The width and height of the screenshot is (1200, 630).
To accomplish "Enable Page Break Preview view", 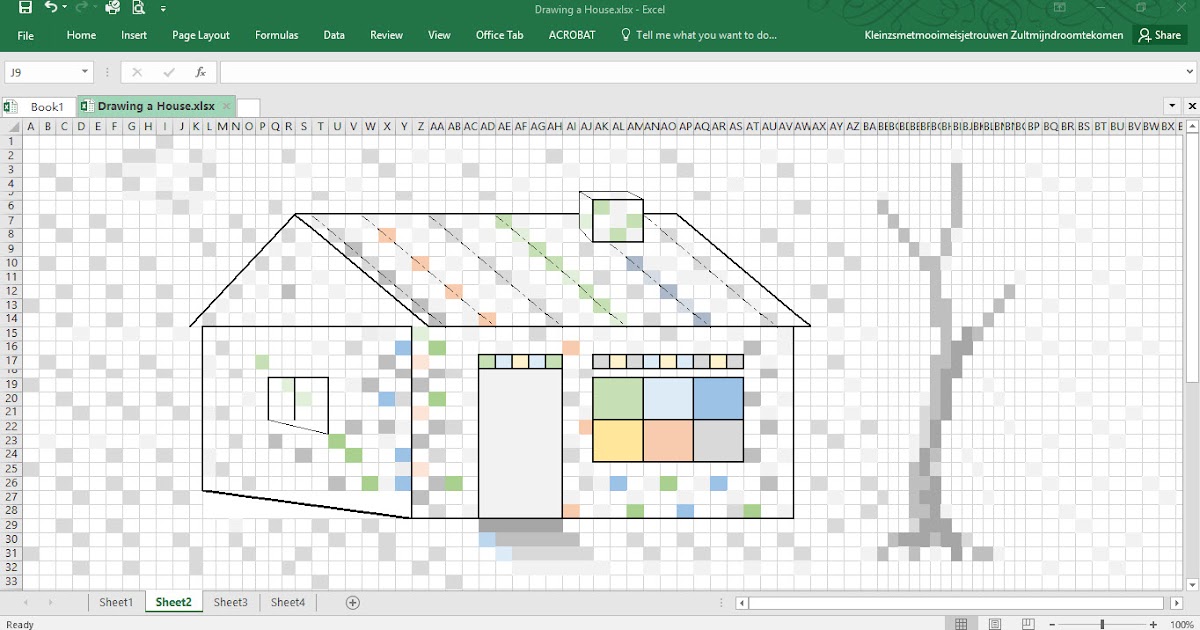I will coord(1027,623).
